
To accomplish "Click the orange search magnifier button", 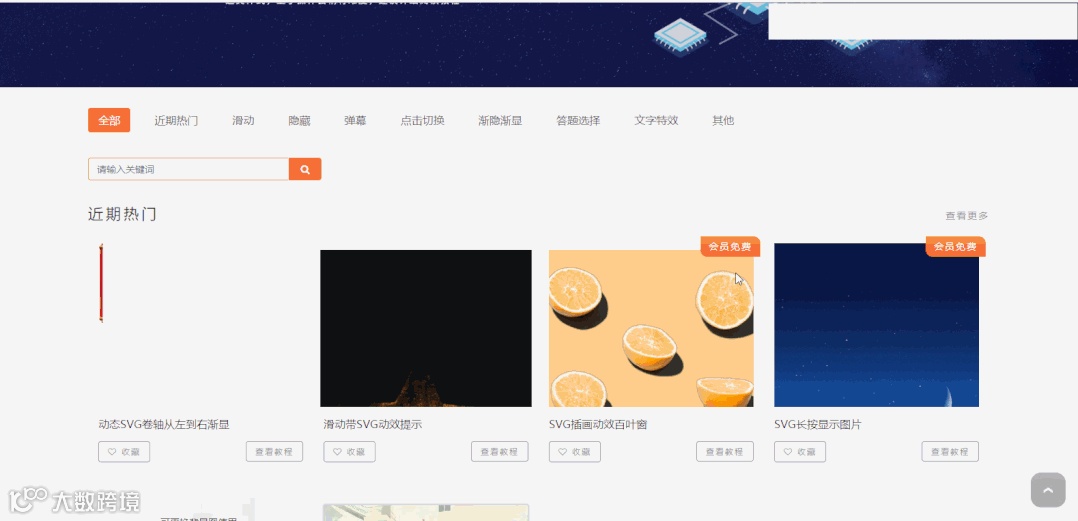I will click(305, 169).
